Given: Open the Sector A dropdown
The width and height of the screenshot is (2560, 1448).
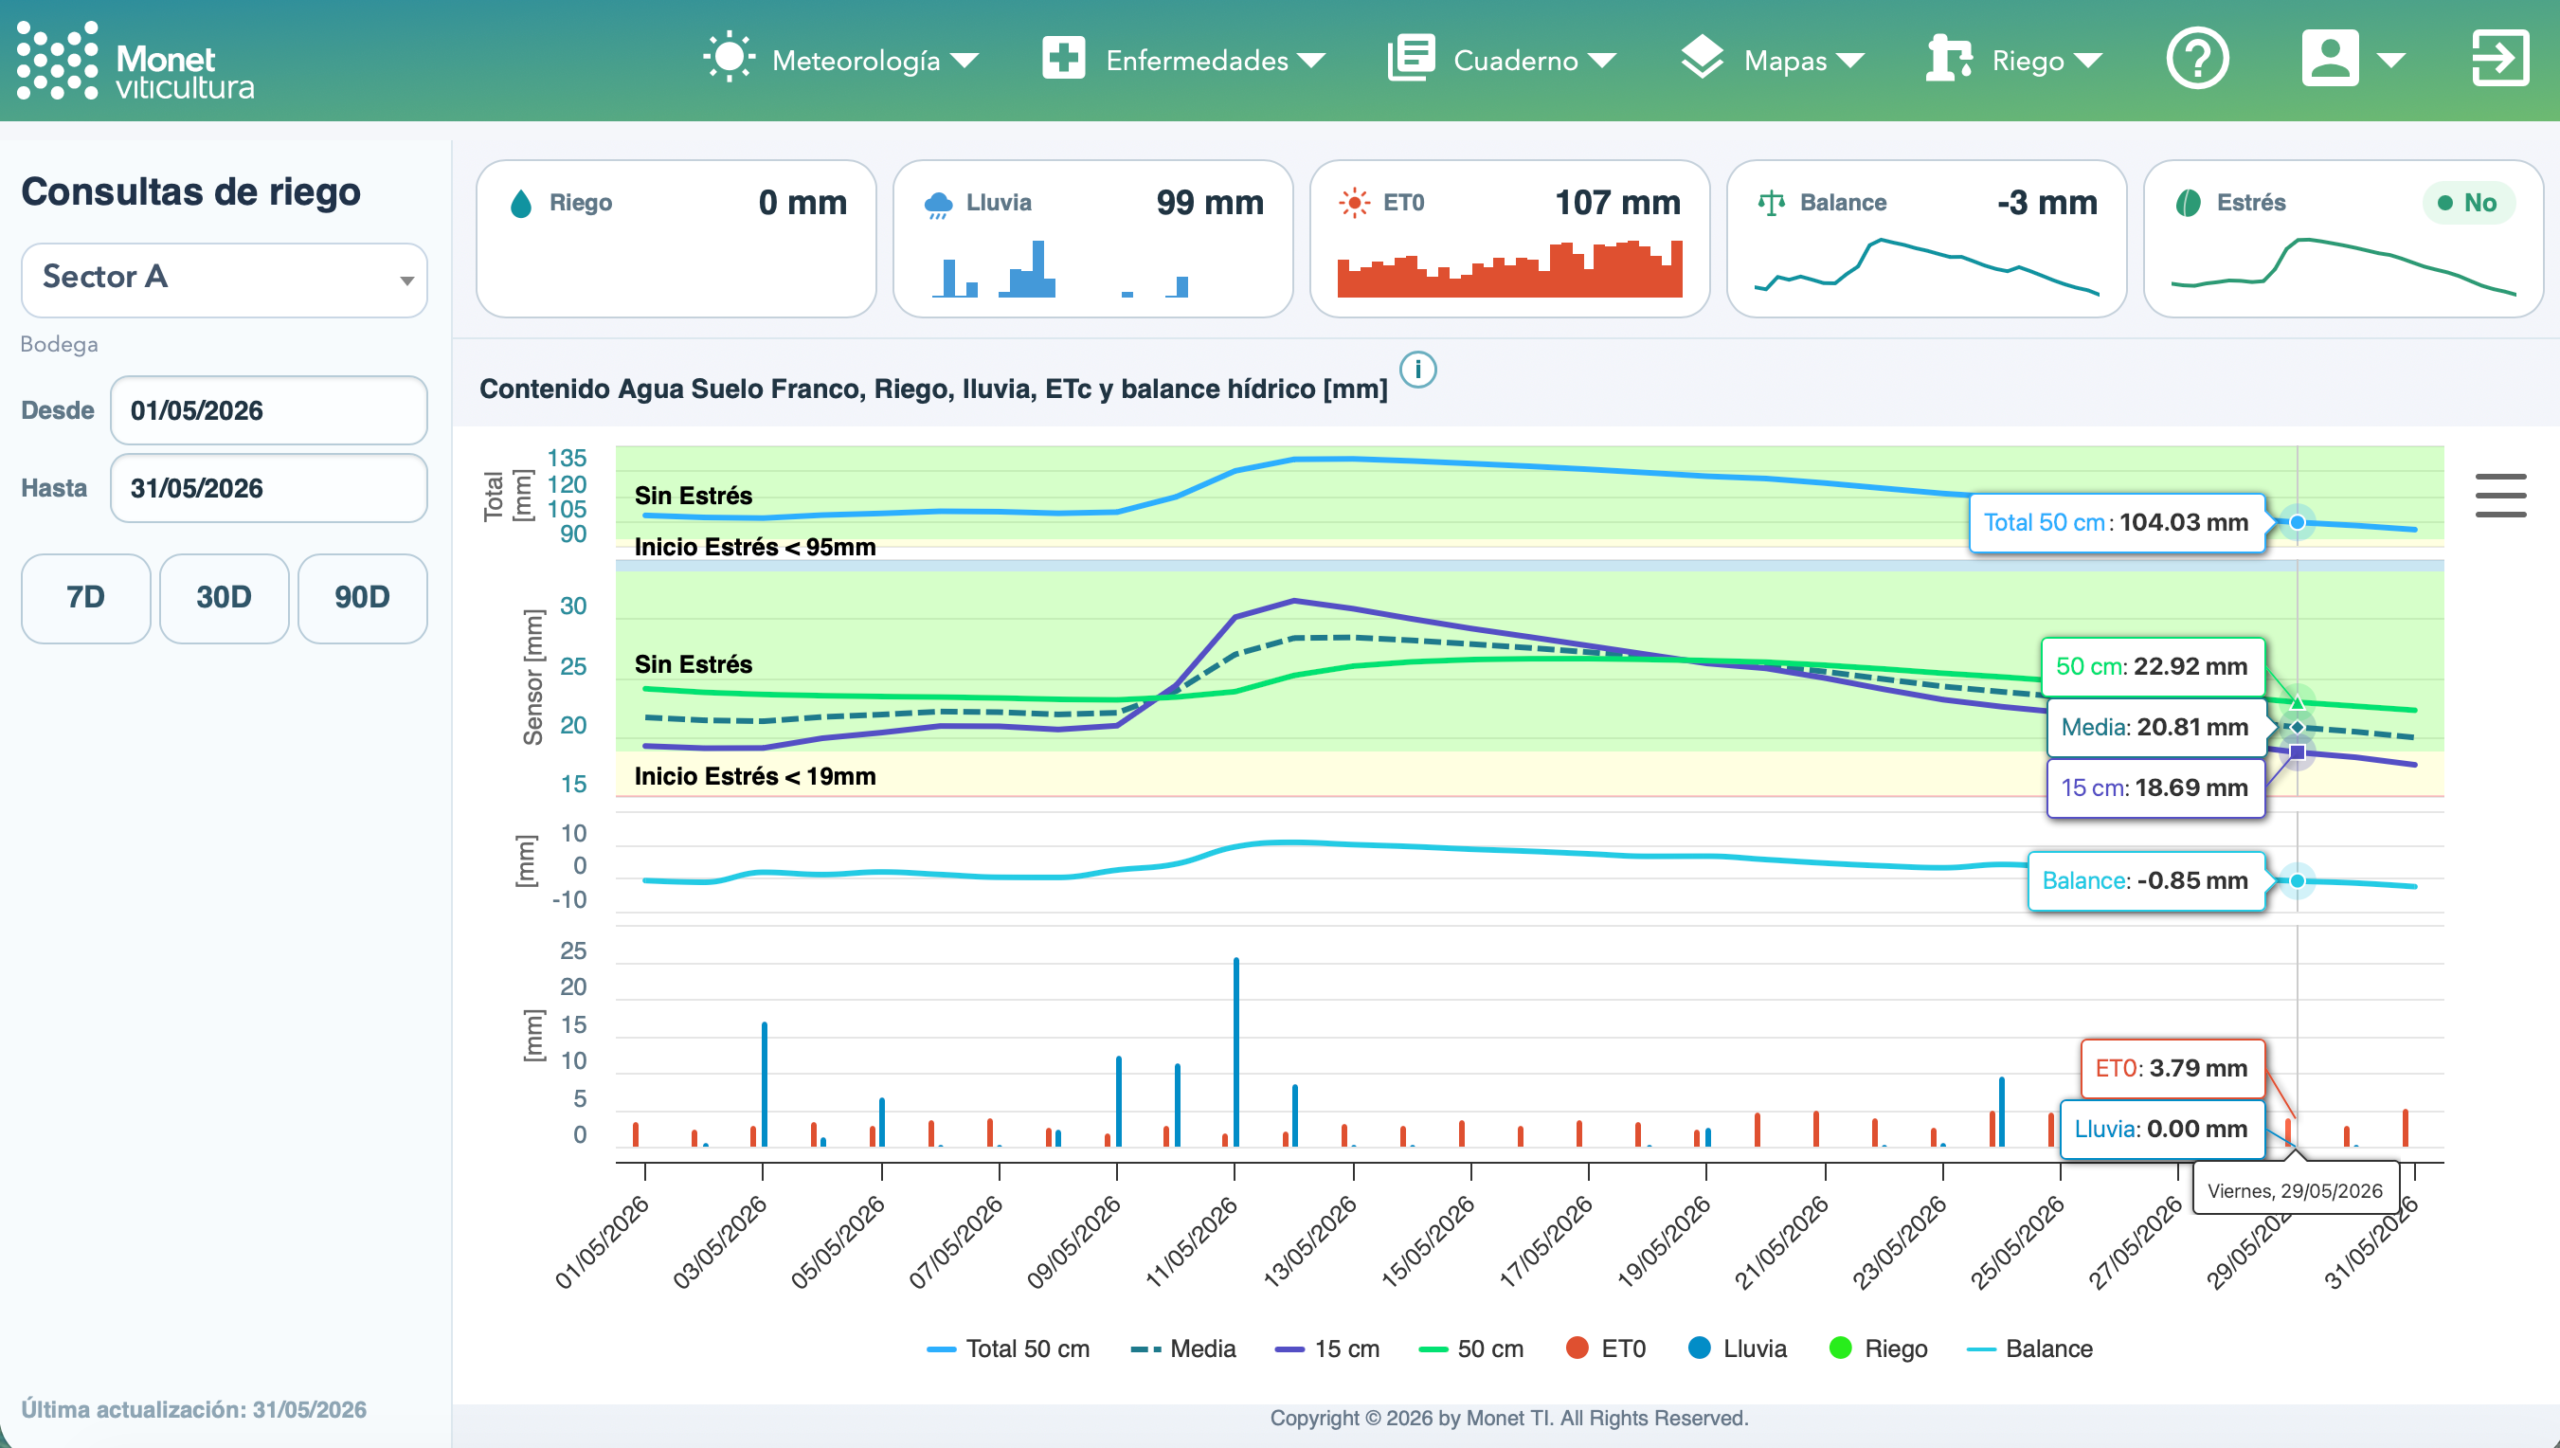Looking at the screenshot, I should 224,279.
